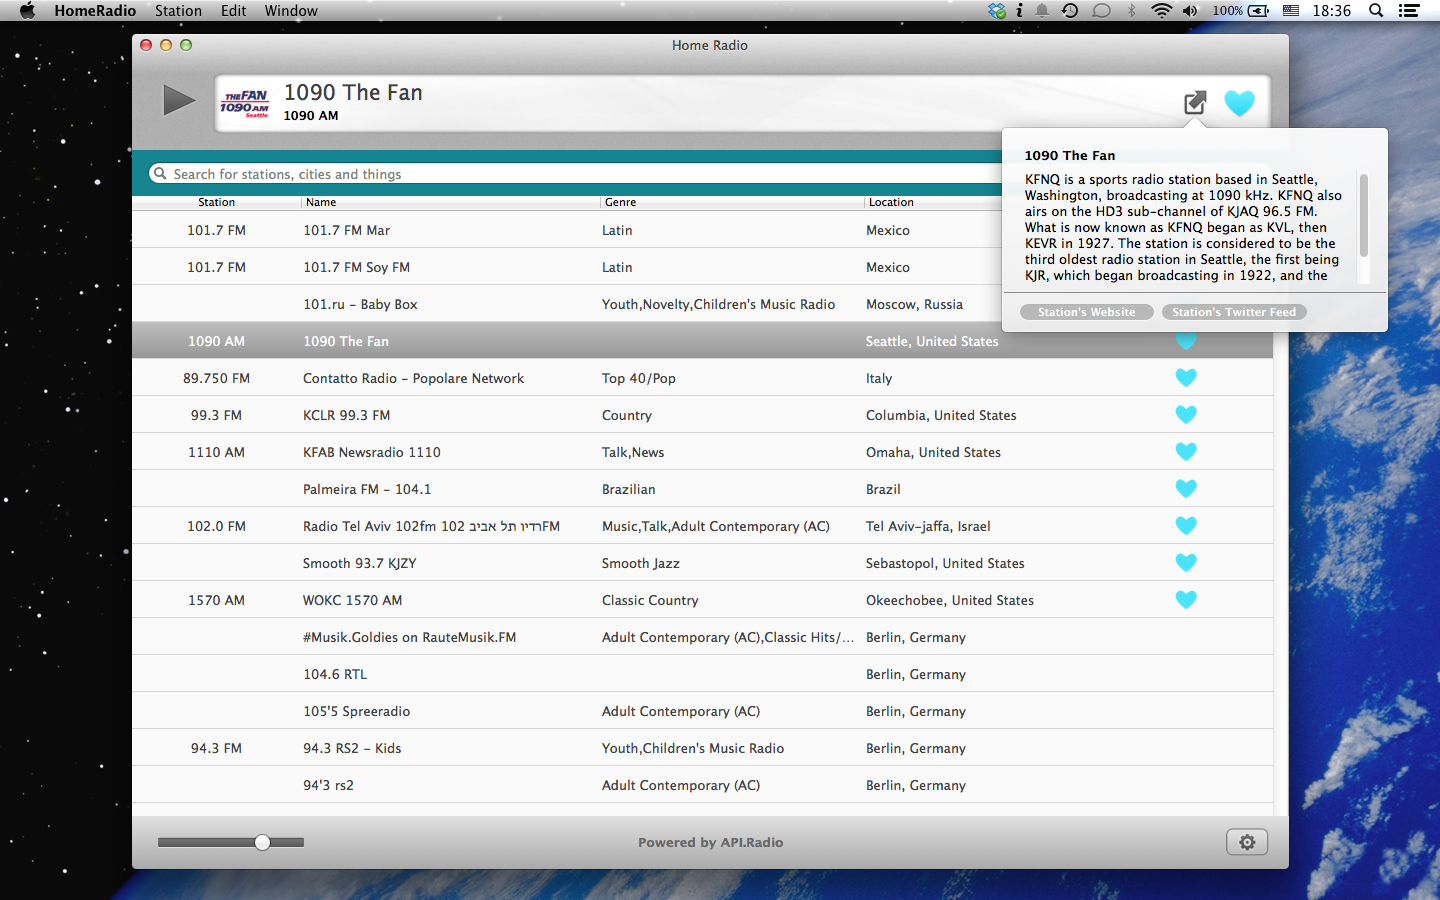Image resolution: width=1440 pixels, height=900 pixels.
Task: Select the 104.6 RTL station
Action: (x=335, y=674)
